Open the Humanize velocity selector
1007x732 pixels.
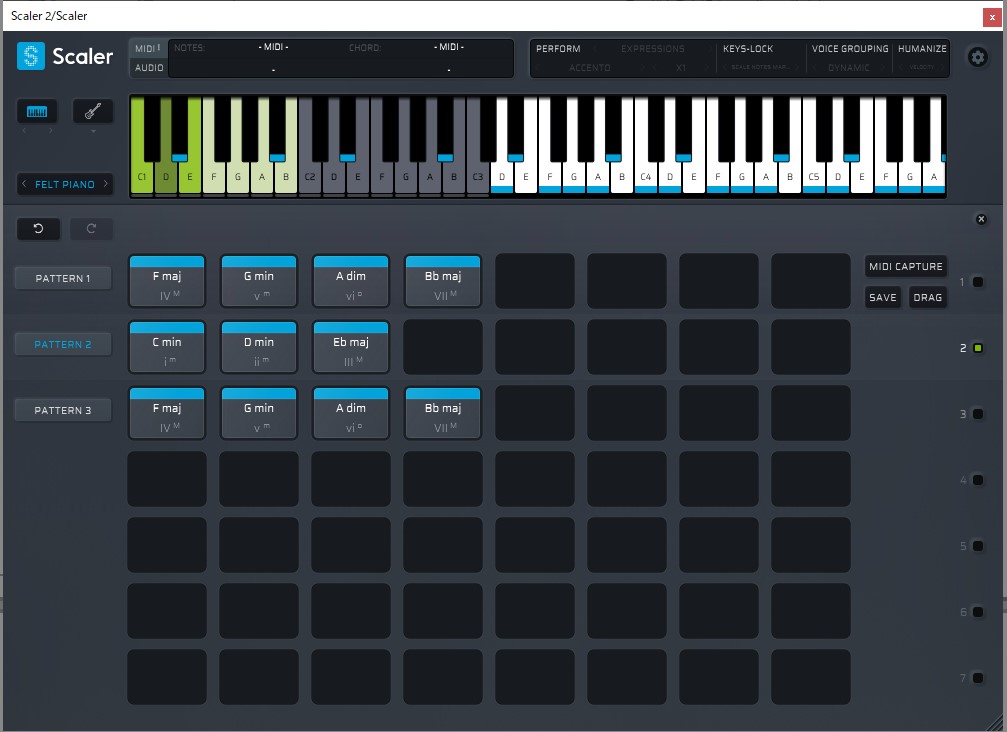click(922, 67)
